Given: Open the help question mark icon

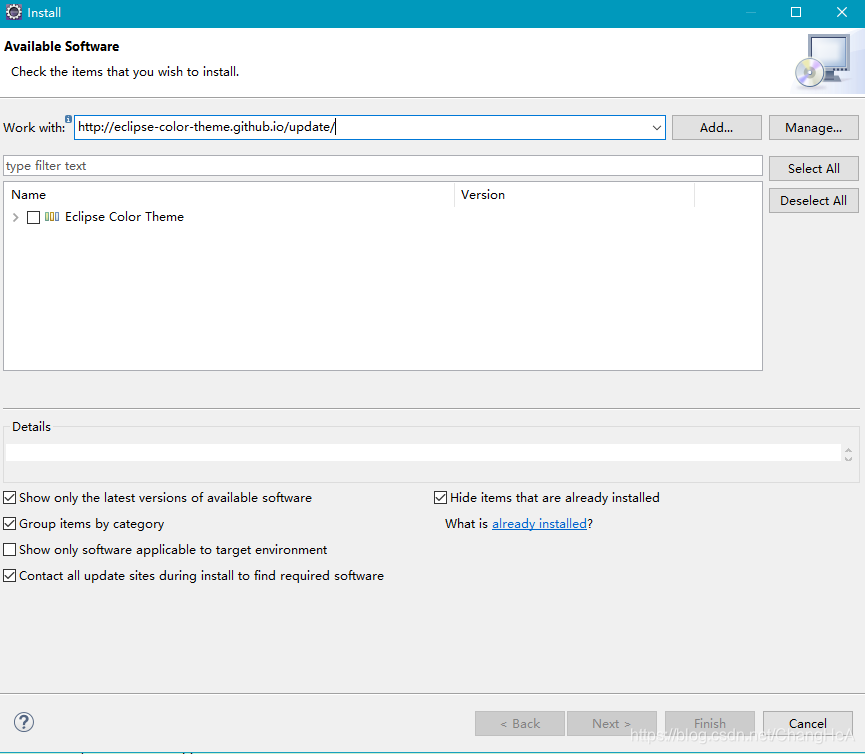Looking at the screenshot, I should tap(24, 722).
